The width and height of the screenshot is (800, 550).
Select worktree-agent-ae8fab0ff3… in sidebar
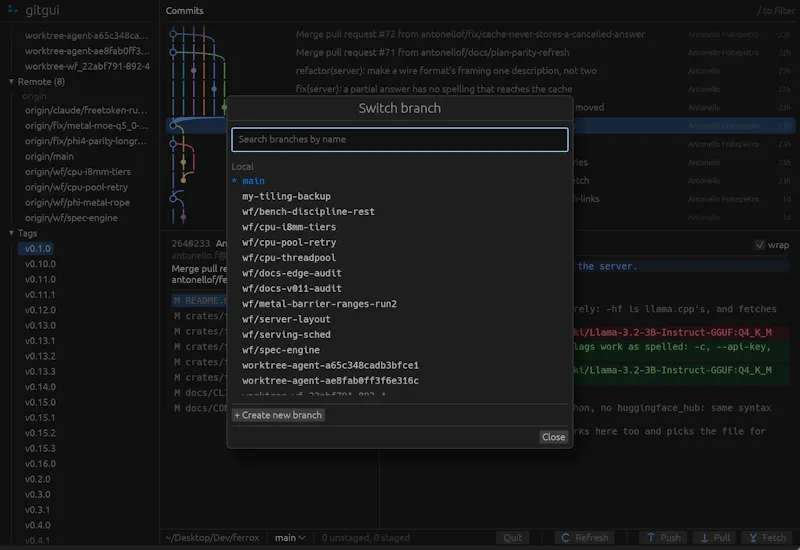click(x=87, y=51)
